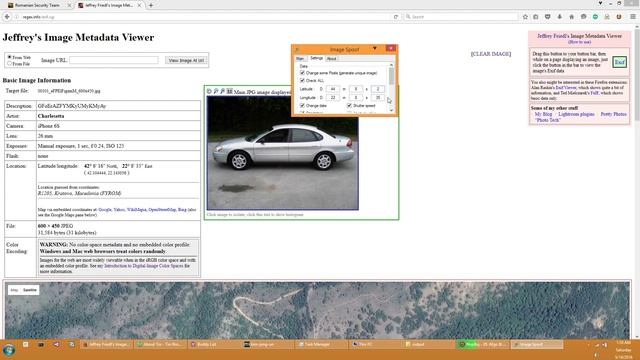Viewport: 640px width, 360px height.
Task: Click the Longitude seconds field
Action: (x=378, y=98)
